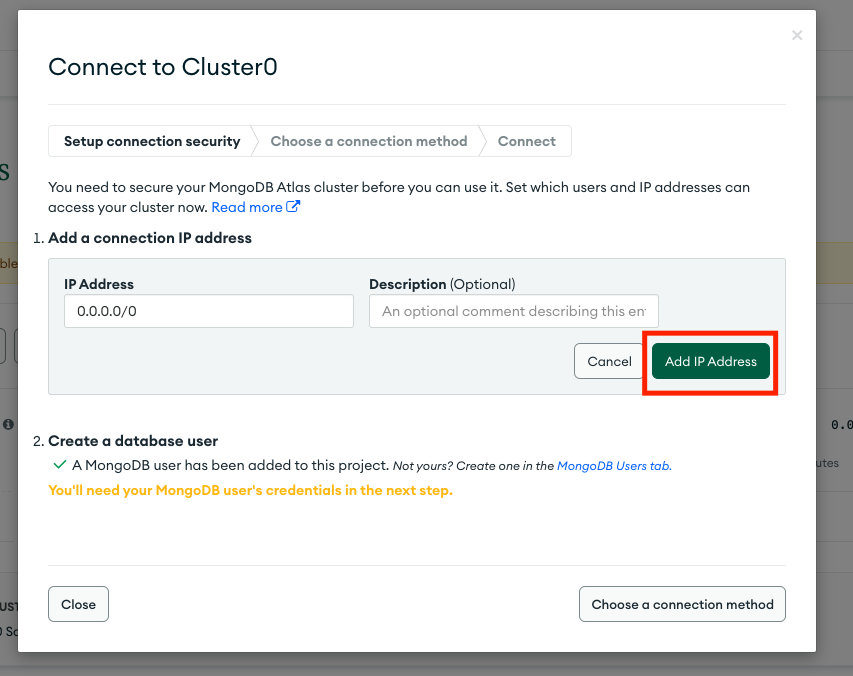The image size is (853, 676).
Task: Click the Create a database user heading
Action: (x=133, y=441)
